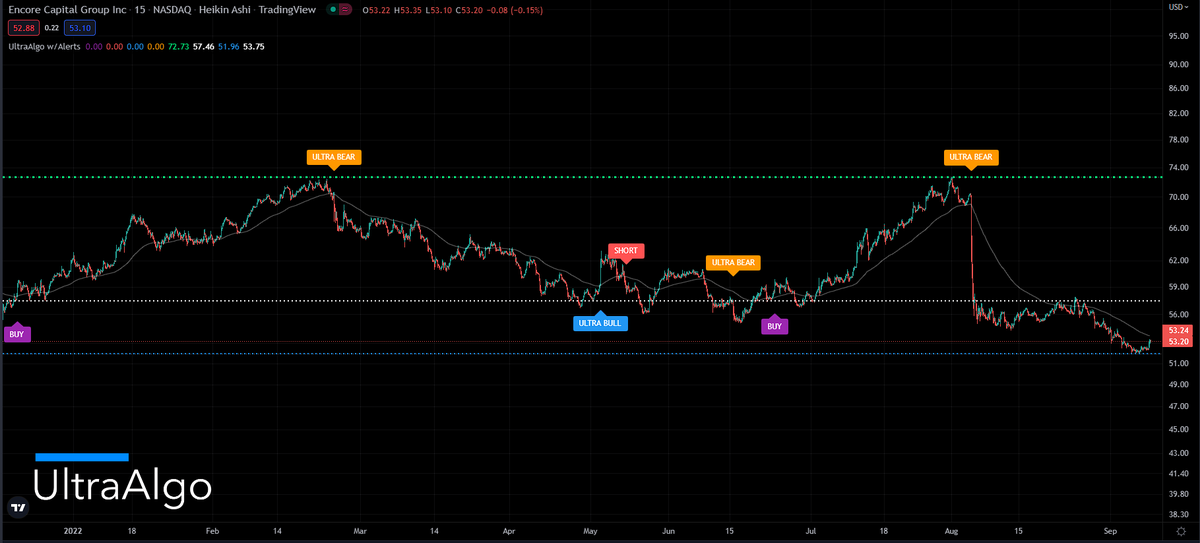Screen dimensions: 1200x543
Task: Open chart settings gear icon
Action: [x=1180, y=532]
